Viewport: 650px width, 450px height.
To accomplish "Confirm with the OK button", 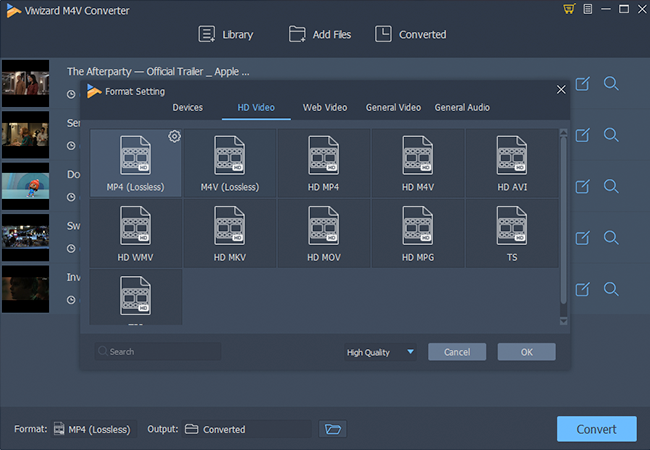I will click(x=526, y=352).
